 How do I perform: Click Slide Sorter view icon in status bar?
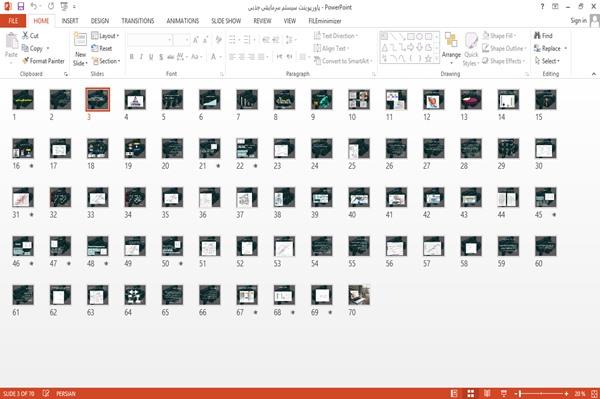tap(471, 393)
